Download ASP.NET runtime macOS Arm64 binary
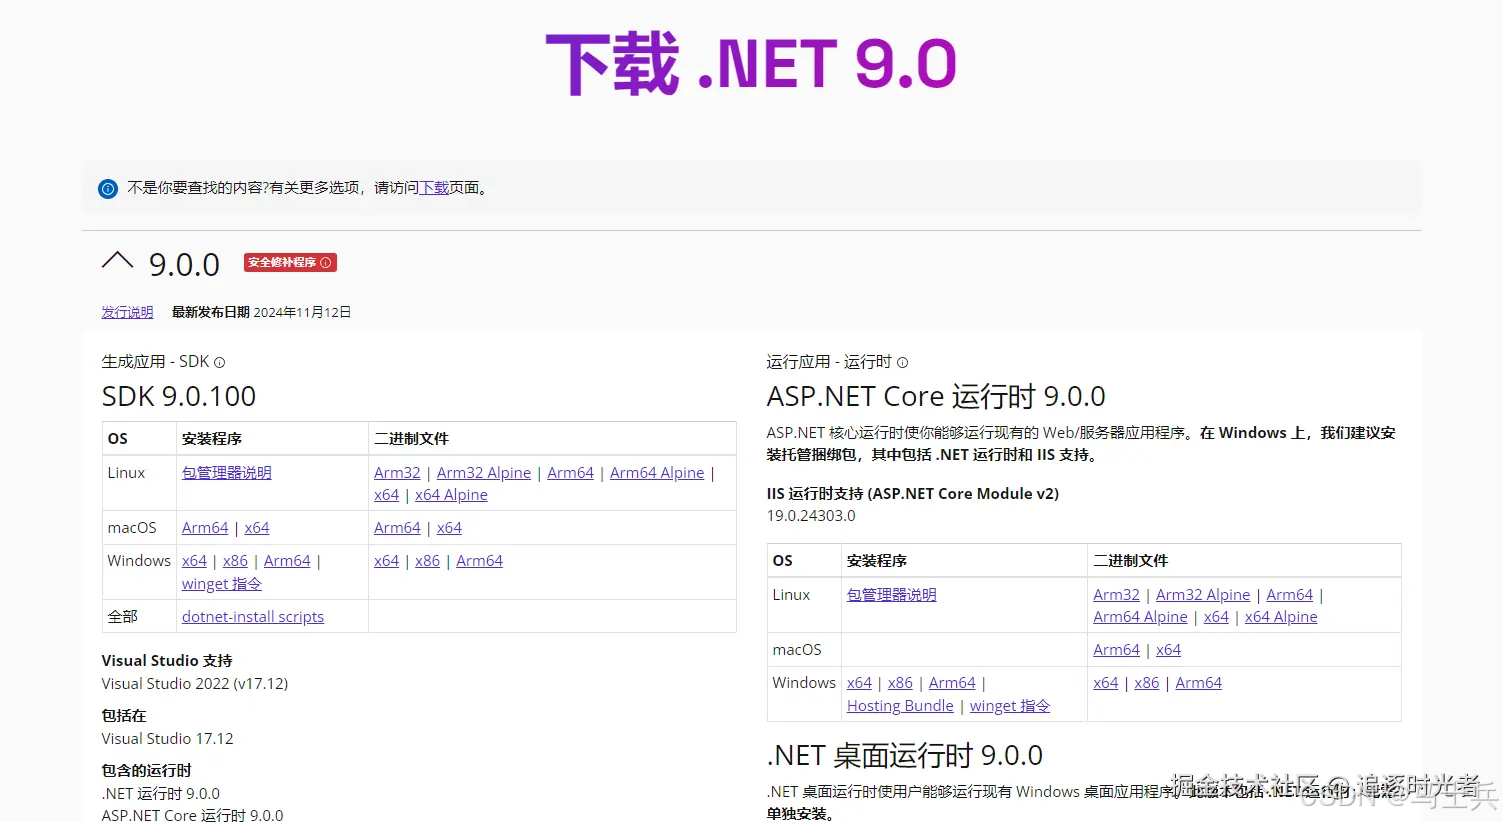Screen dimensions: 1503x822 [1116, 649]
